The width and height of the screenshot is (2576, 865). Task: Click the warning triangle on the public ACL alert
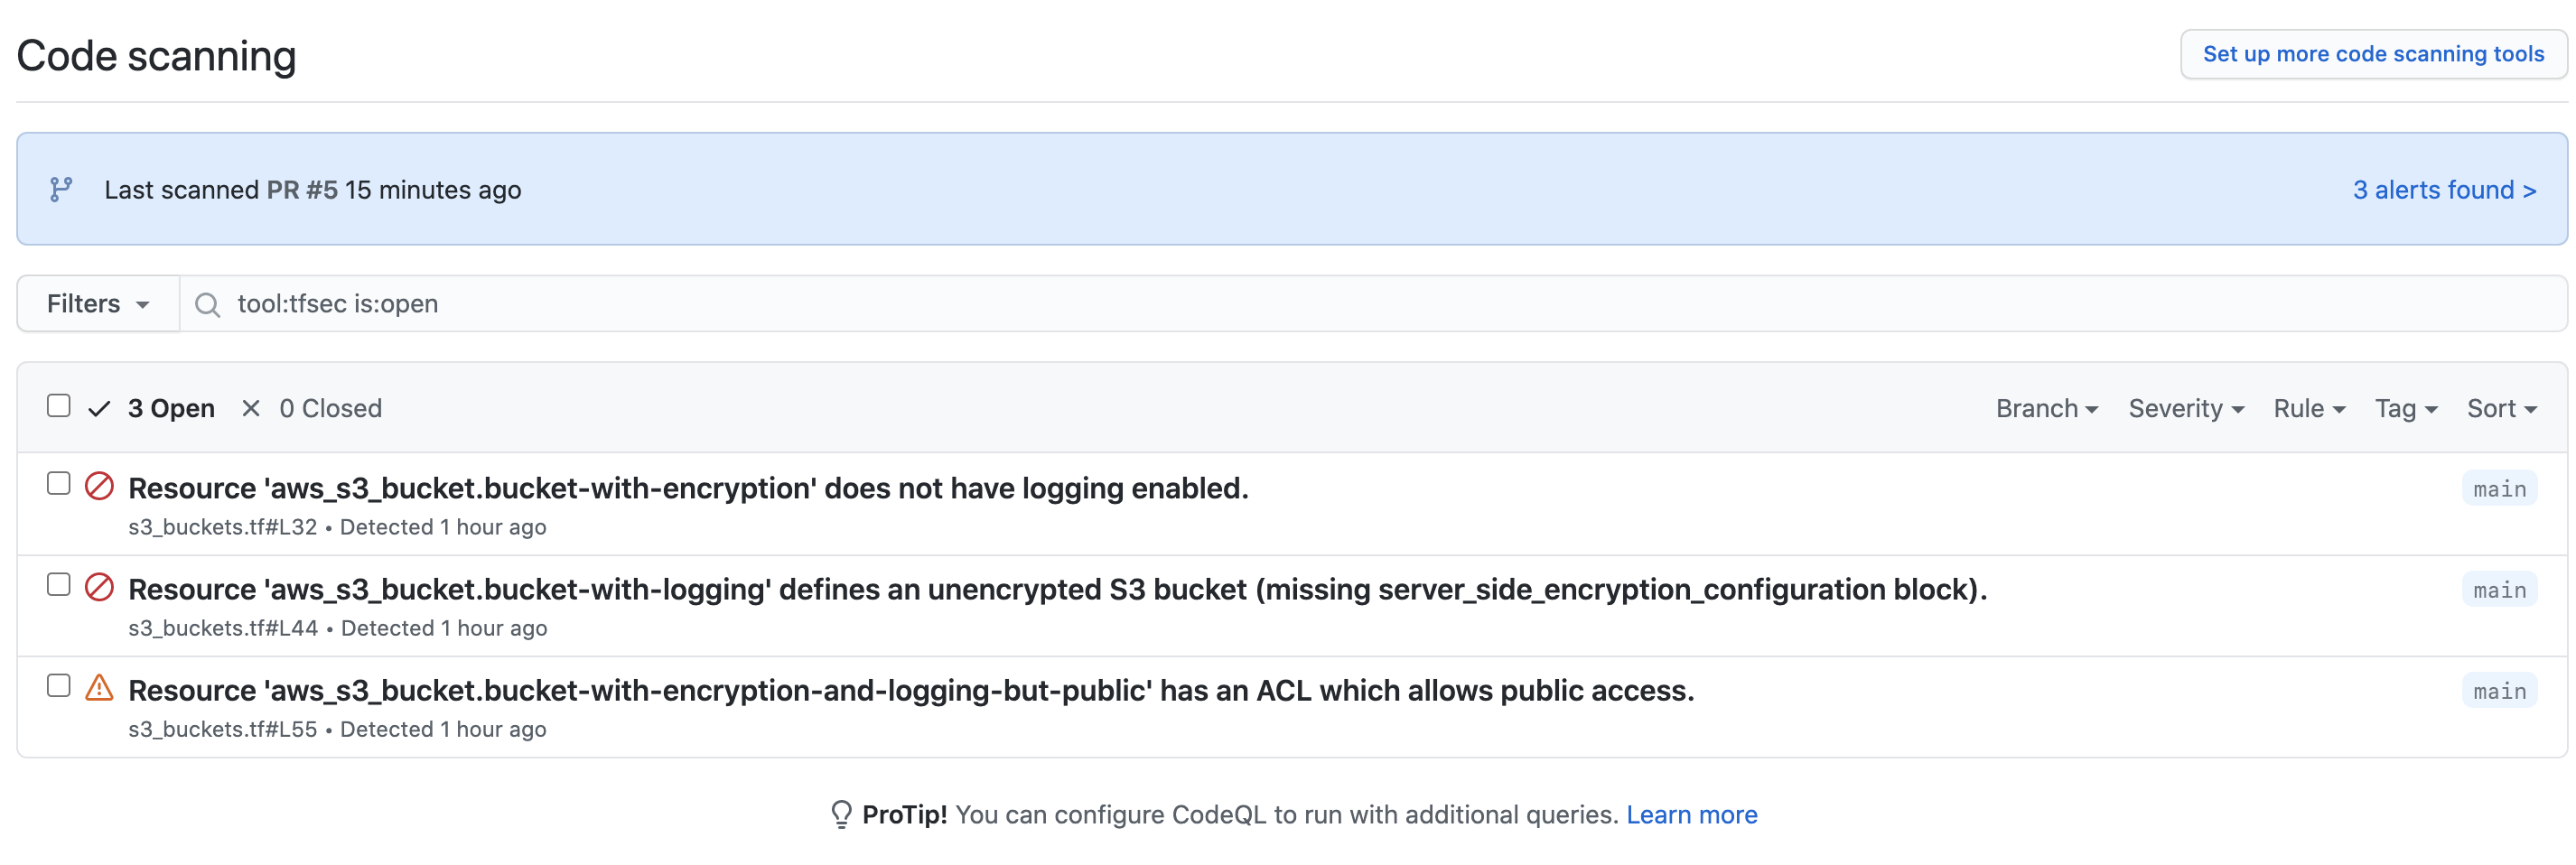pos(100,687)
